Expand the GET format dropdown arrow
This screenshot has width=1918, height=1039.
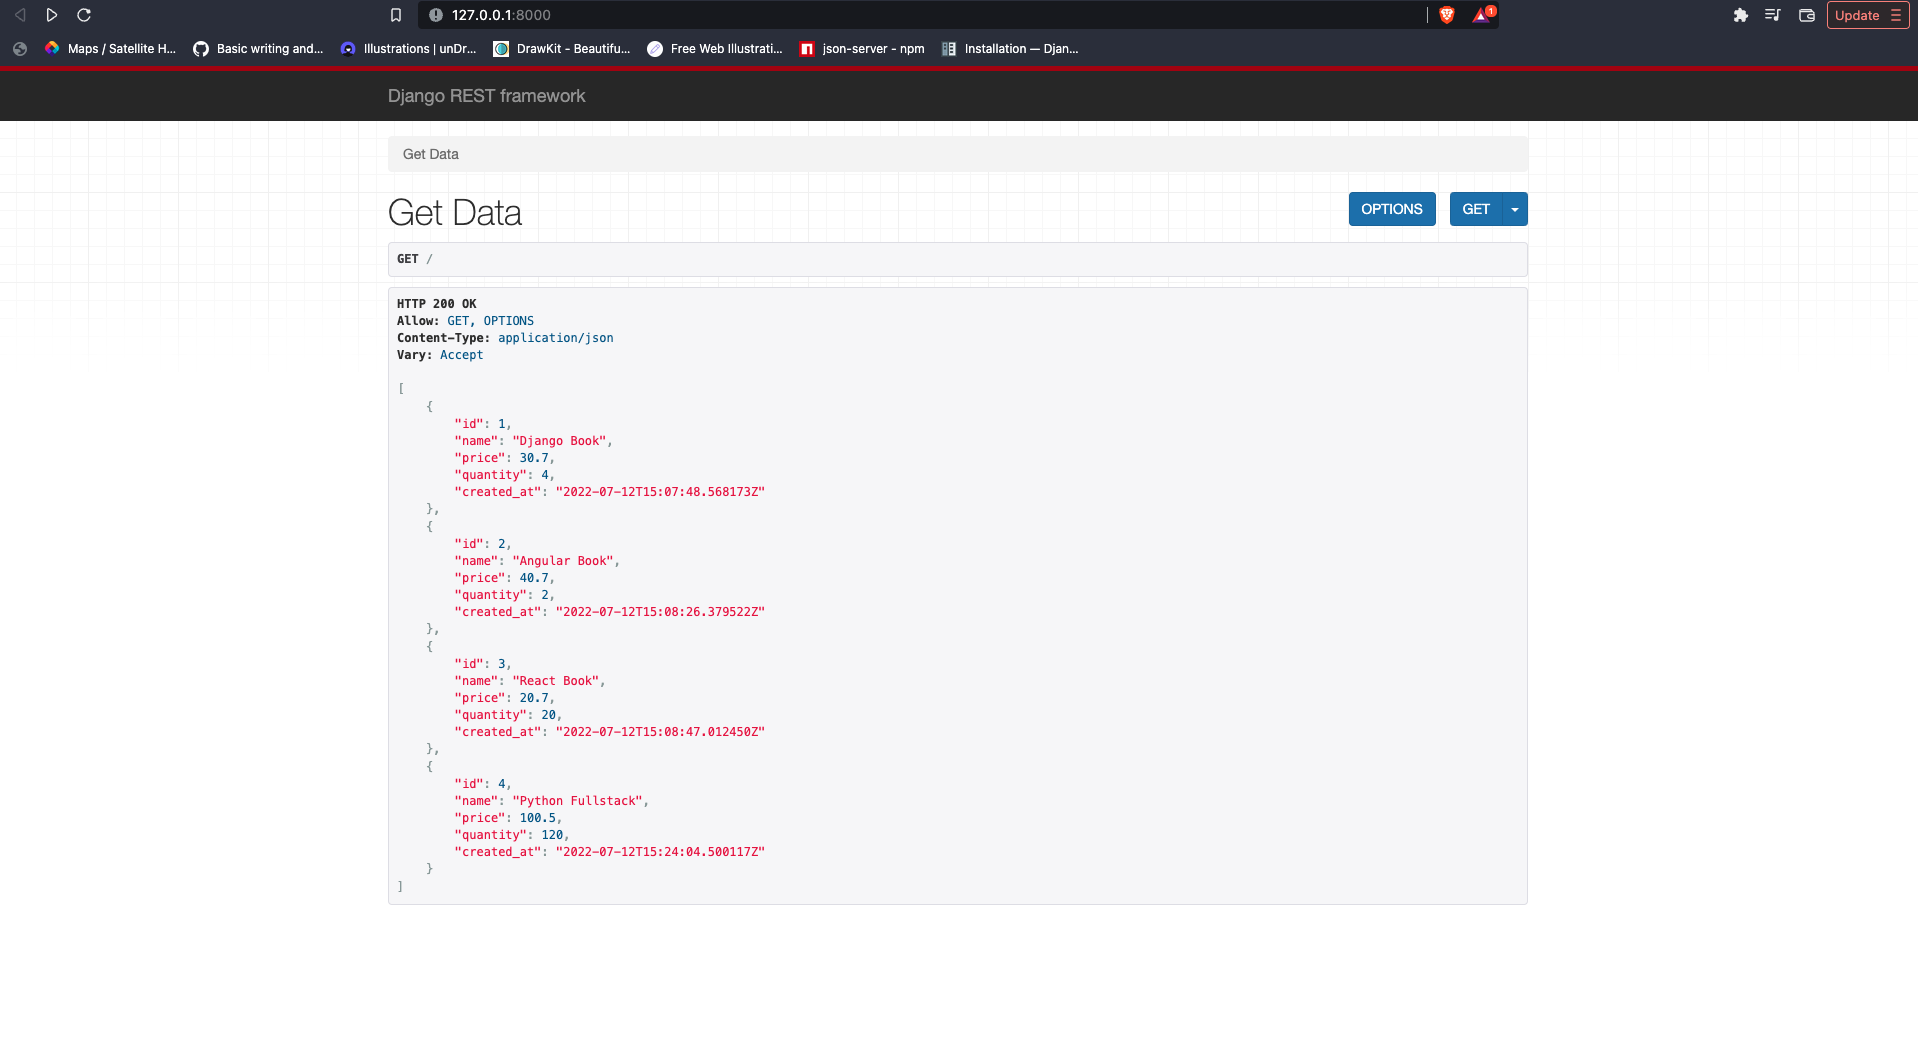point(1515,209)
